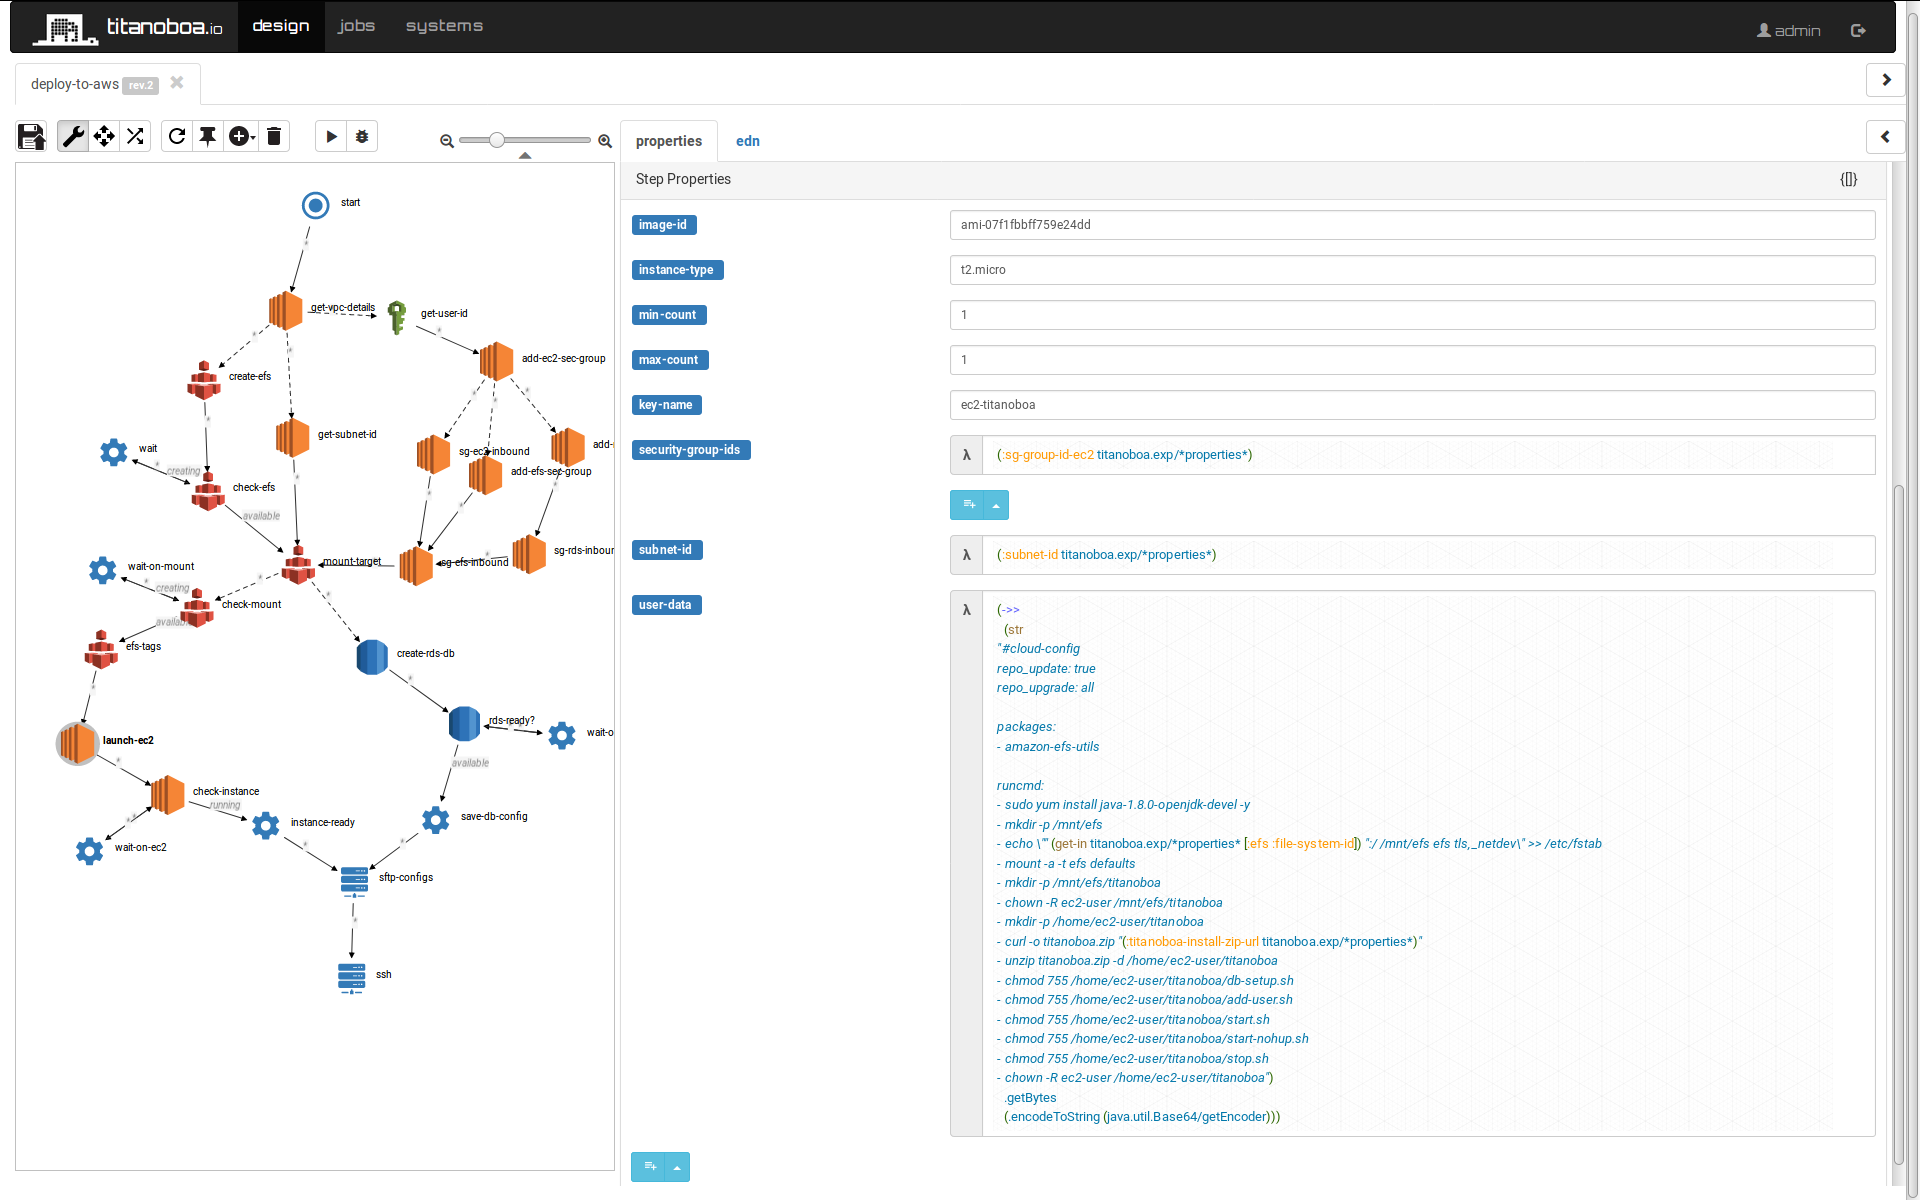Run the workflow with play button
The image size is (1920, 1200).
coord(331,136)
